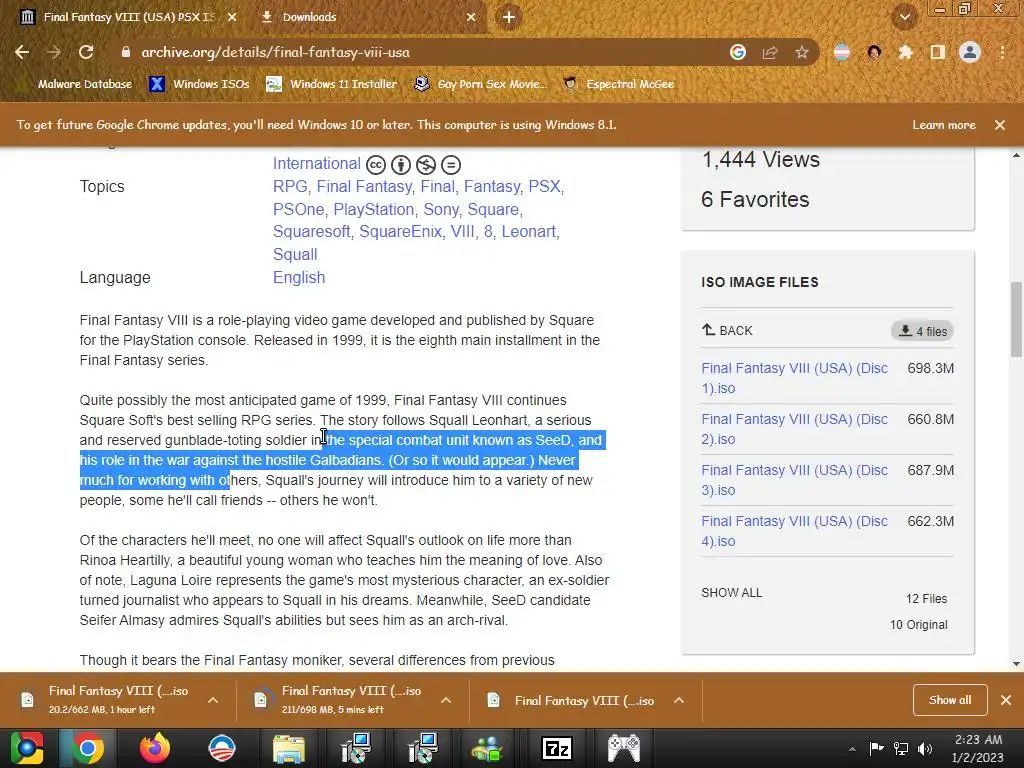Click the Action Center flag tray icon

pyautogui.click(x=876, y=748)
